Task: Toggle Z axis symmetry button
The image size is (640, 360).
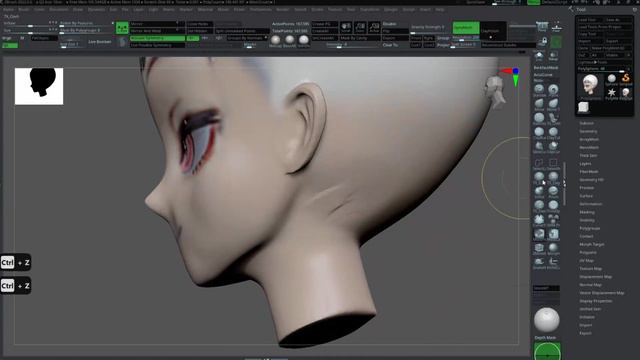Action: click(x=219, y=38)
